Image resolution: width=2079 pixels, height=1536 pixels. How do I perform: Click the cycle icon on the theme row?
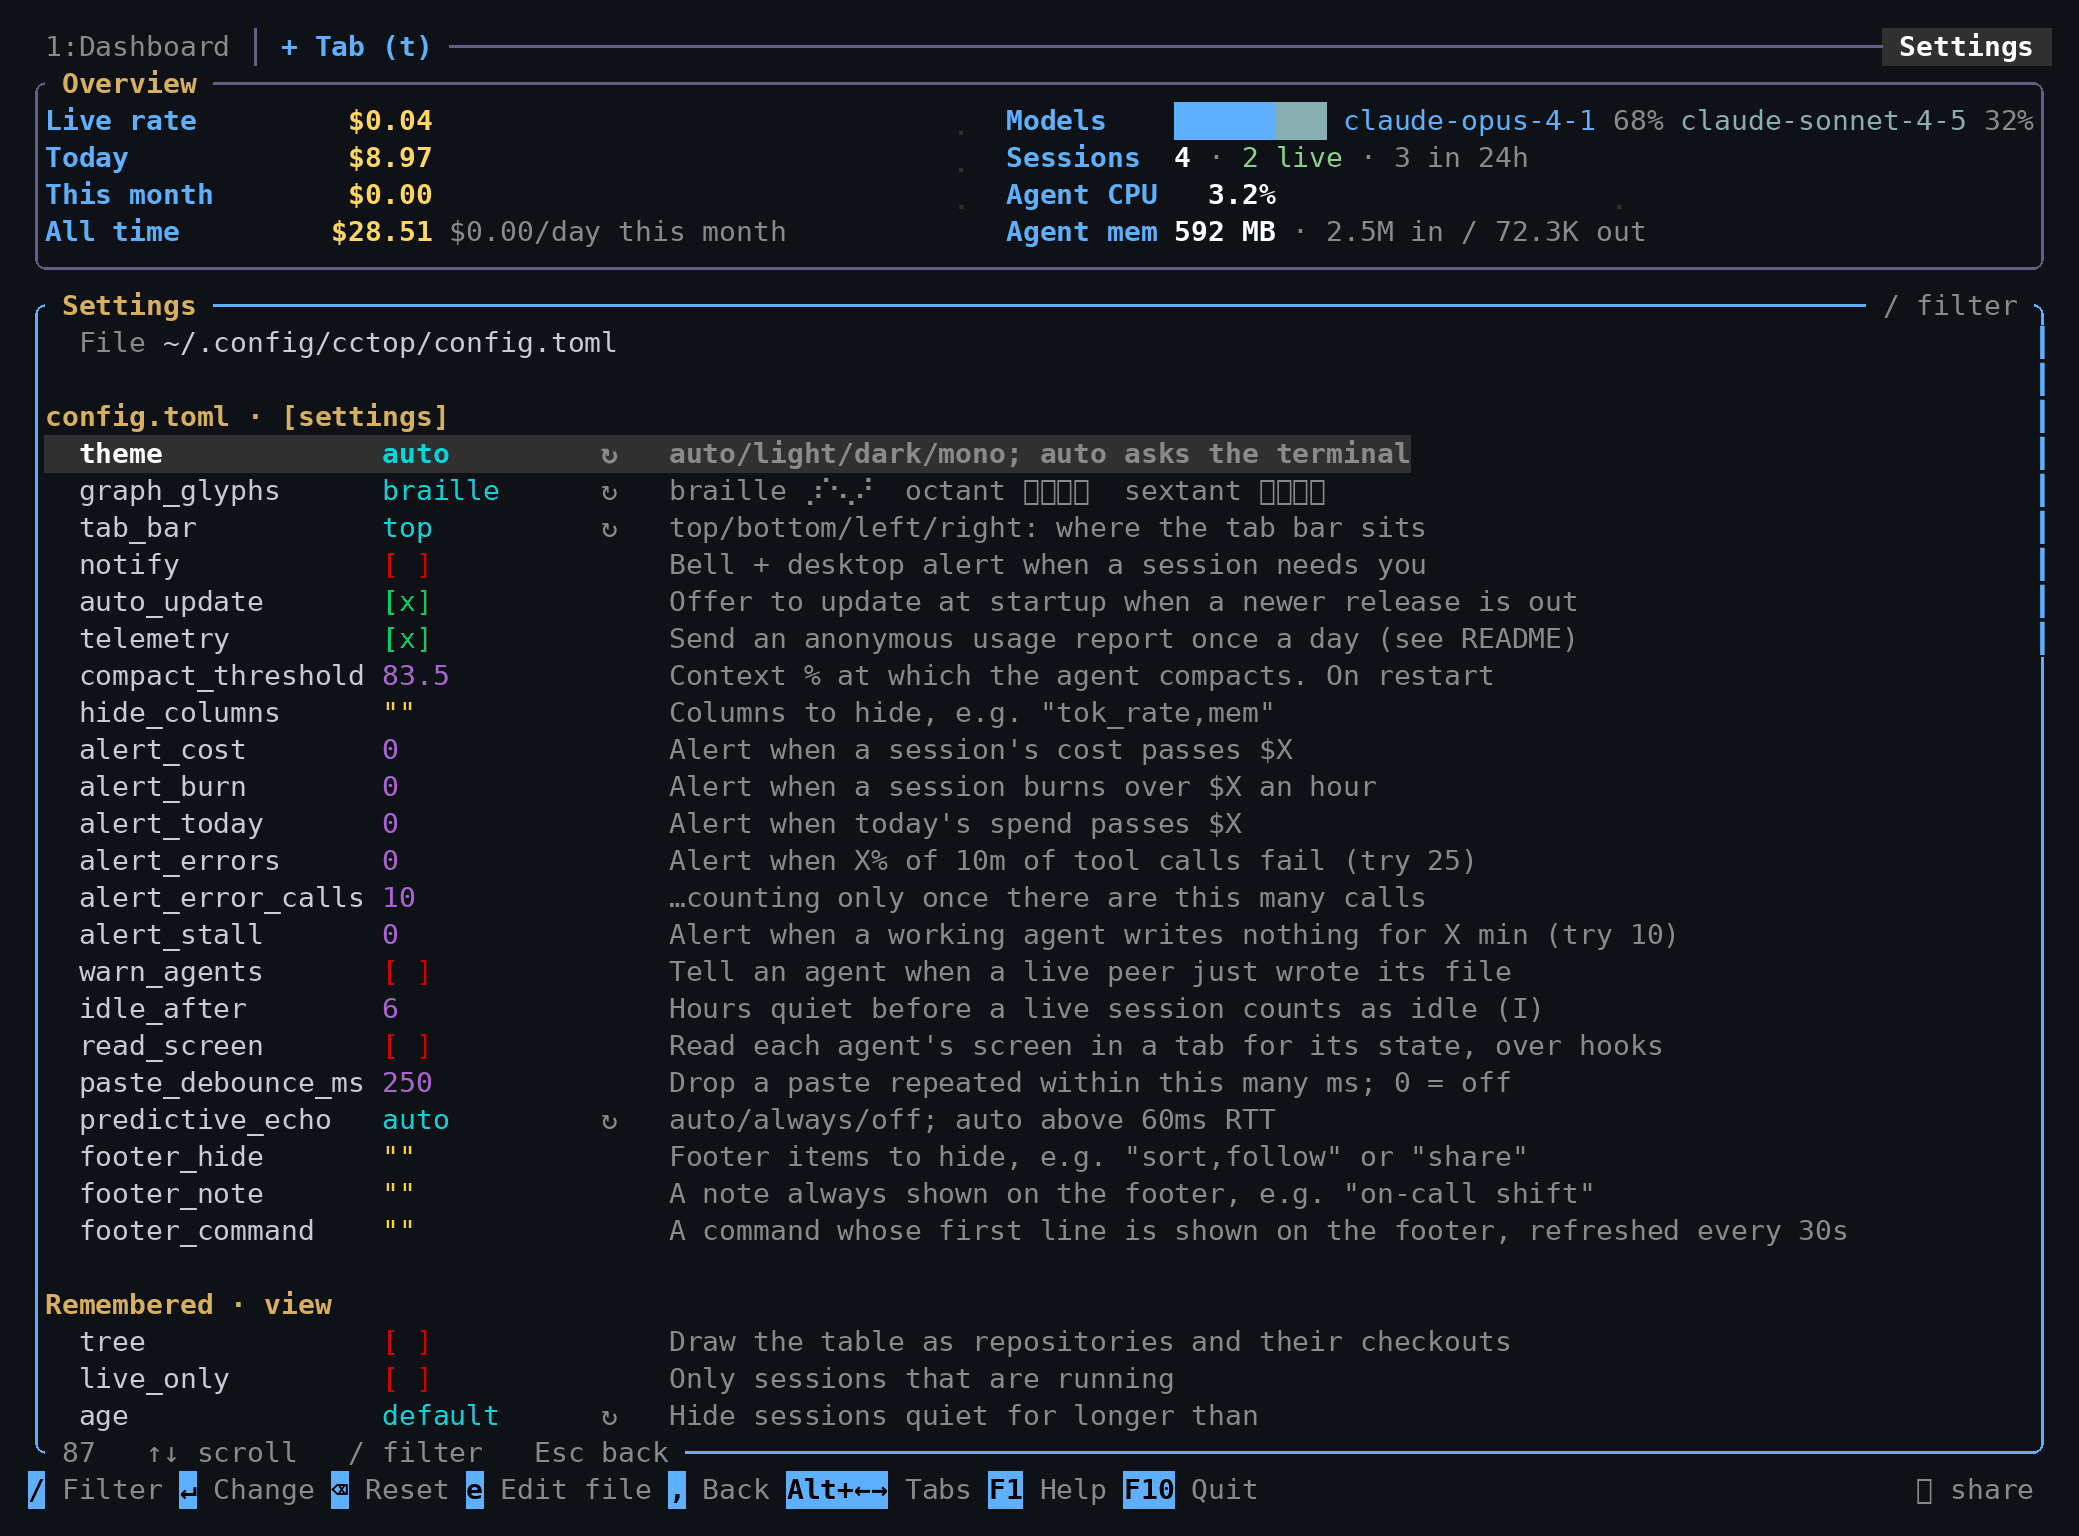609,455
